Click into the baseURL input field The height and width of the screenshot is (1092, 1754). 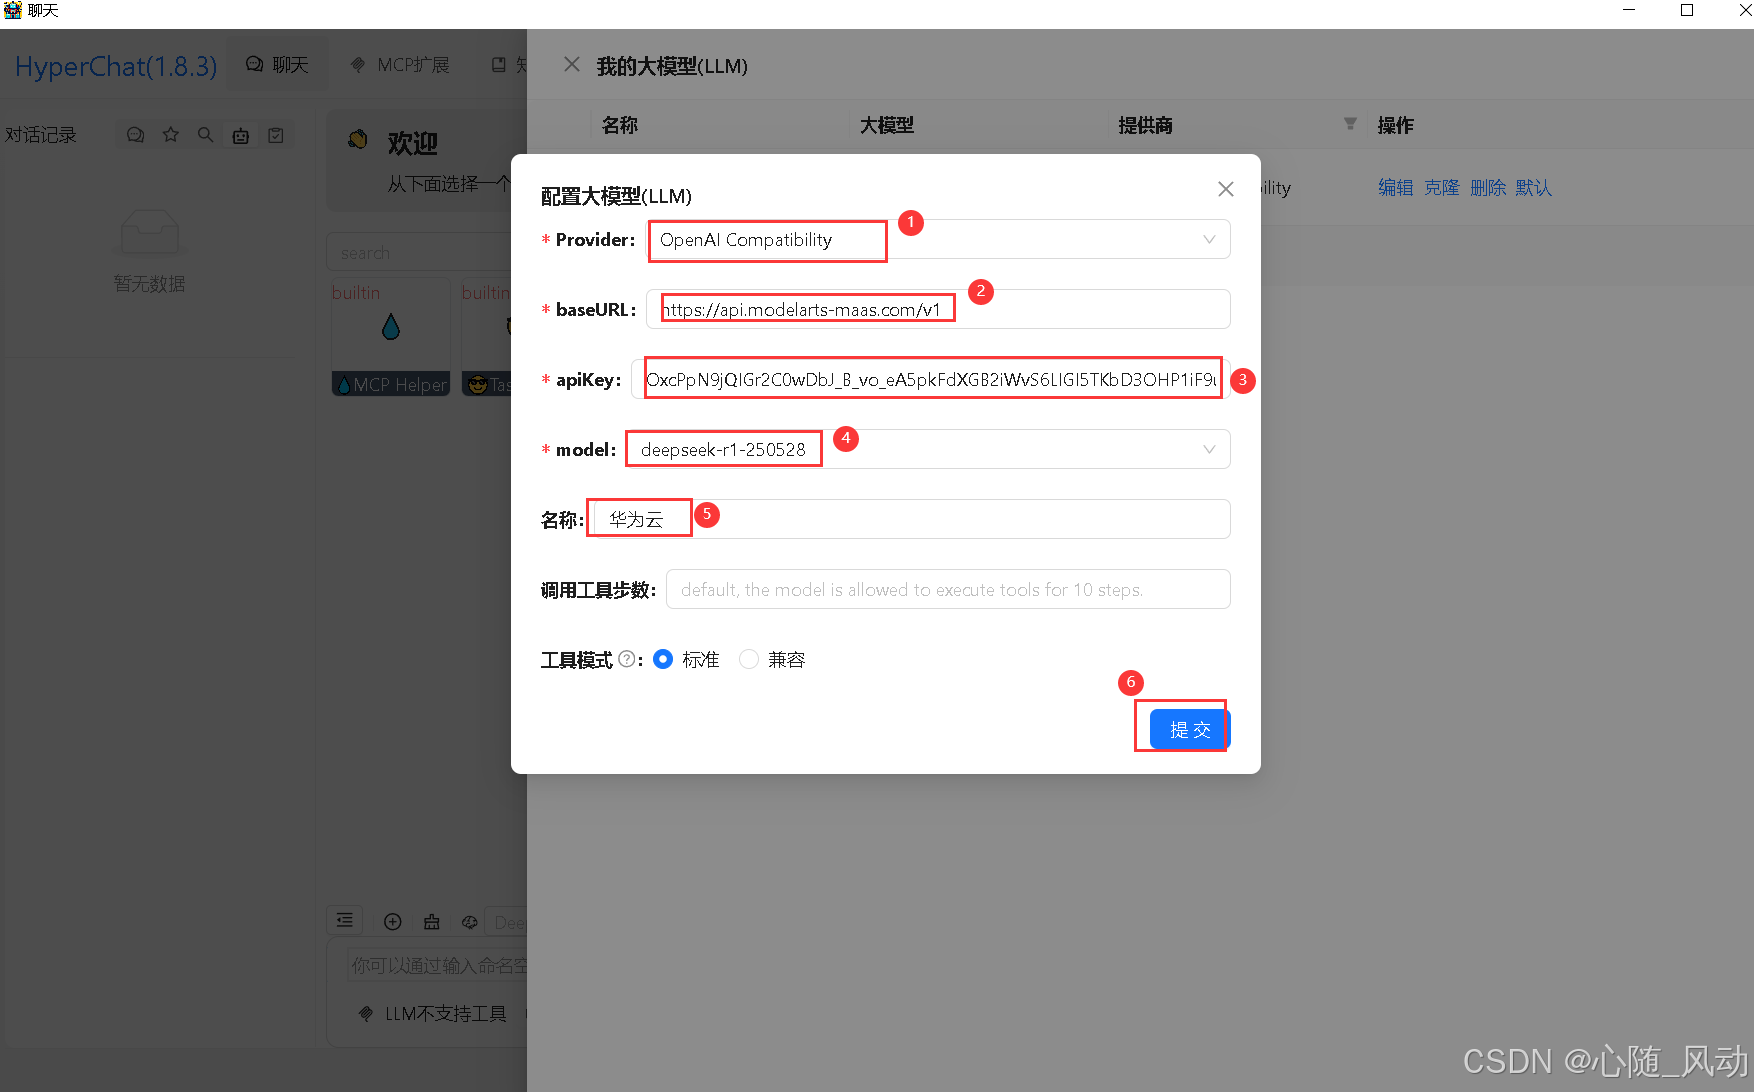[x=938, y=309]
